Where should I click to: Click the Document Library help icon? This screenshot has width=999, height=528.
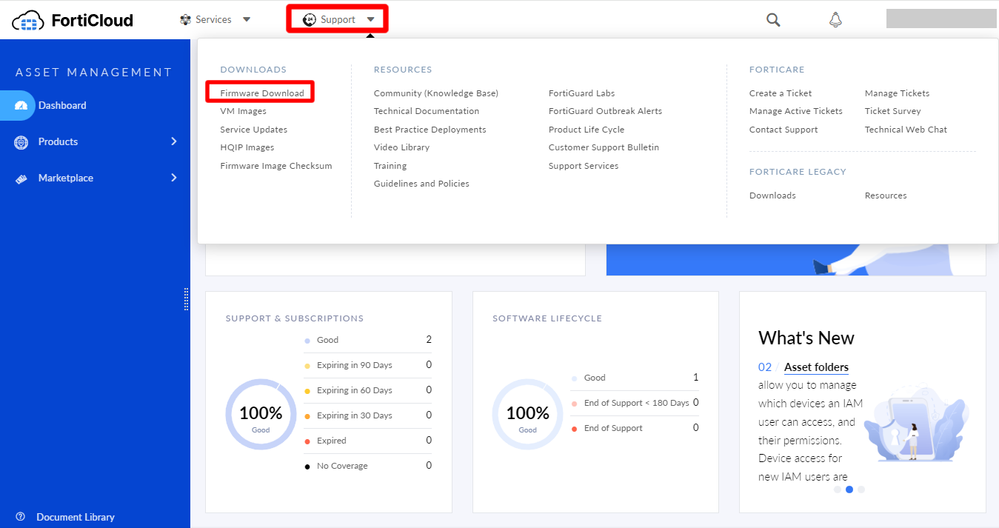coord(20,517)
